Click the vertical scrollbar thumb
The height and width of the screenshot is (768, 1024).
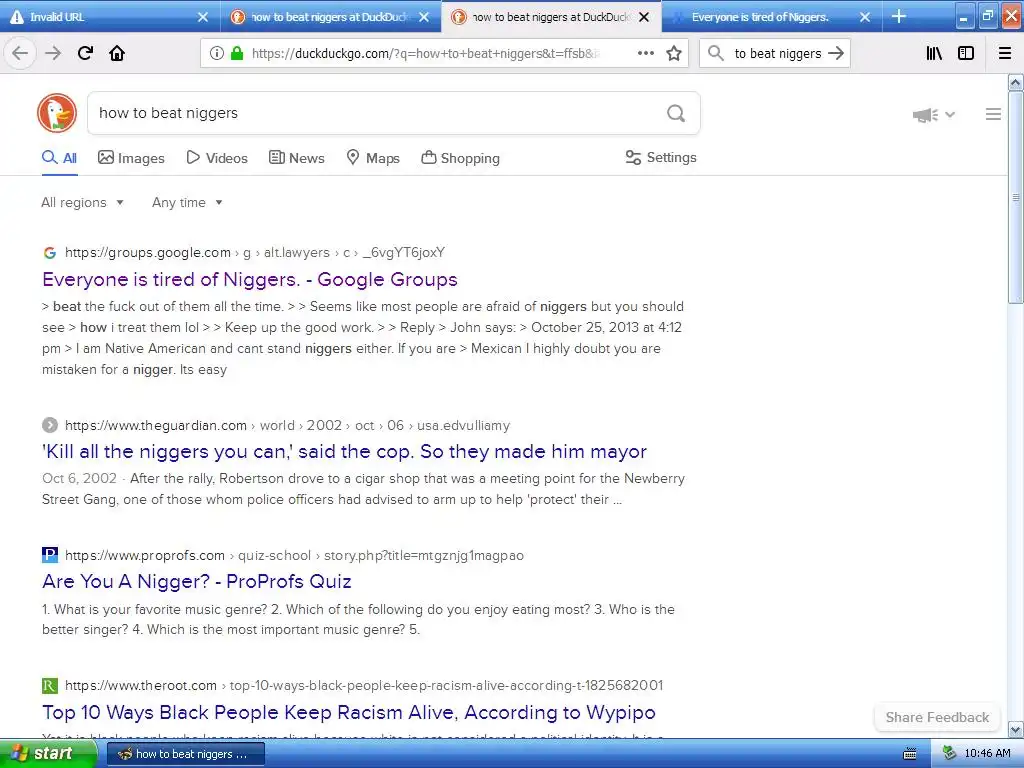pyautogui.click(x=1016, y=197)
